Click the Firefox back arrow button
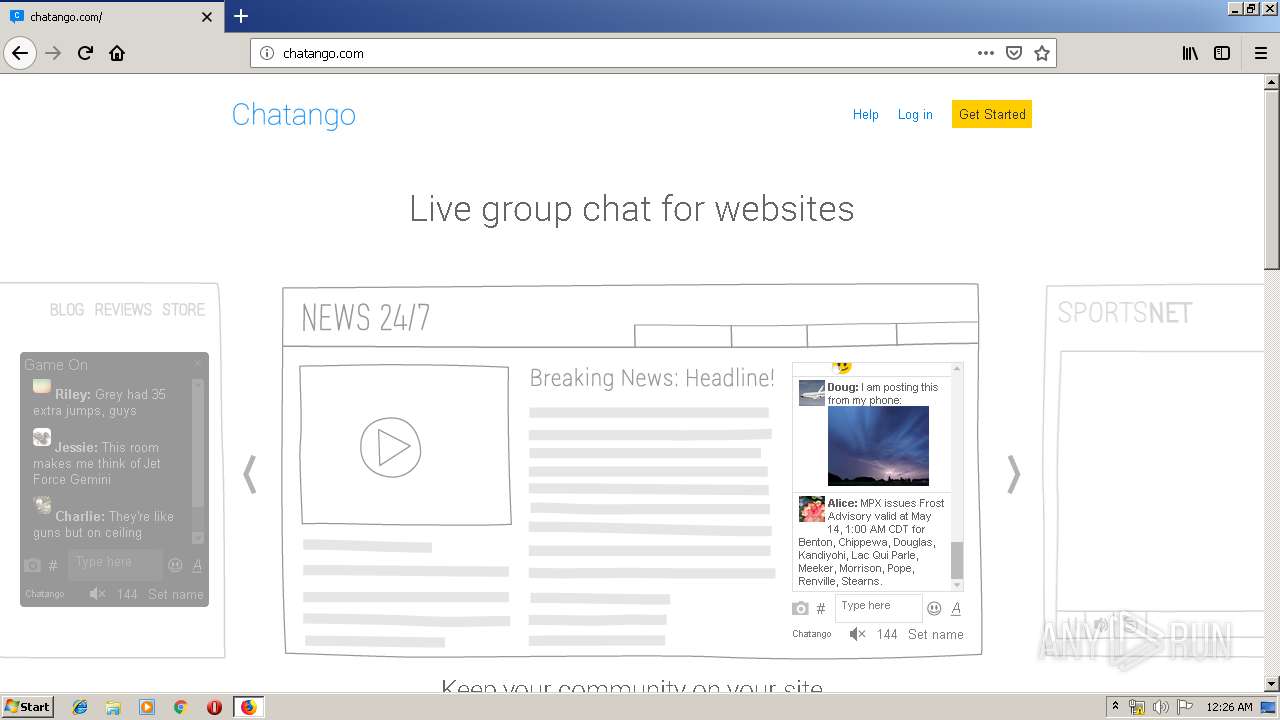This screenshot has height=720, width=1280. [x=20, y=53]
